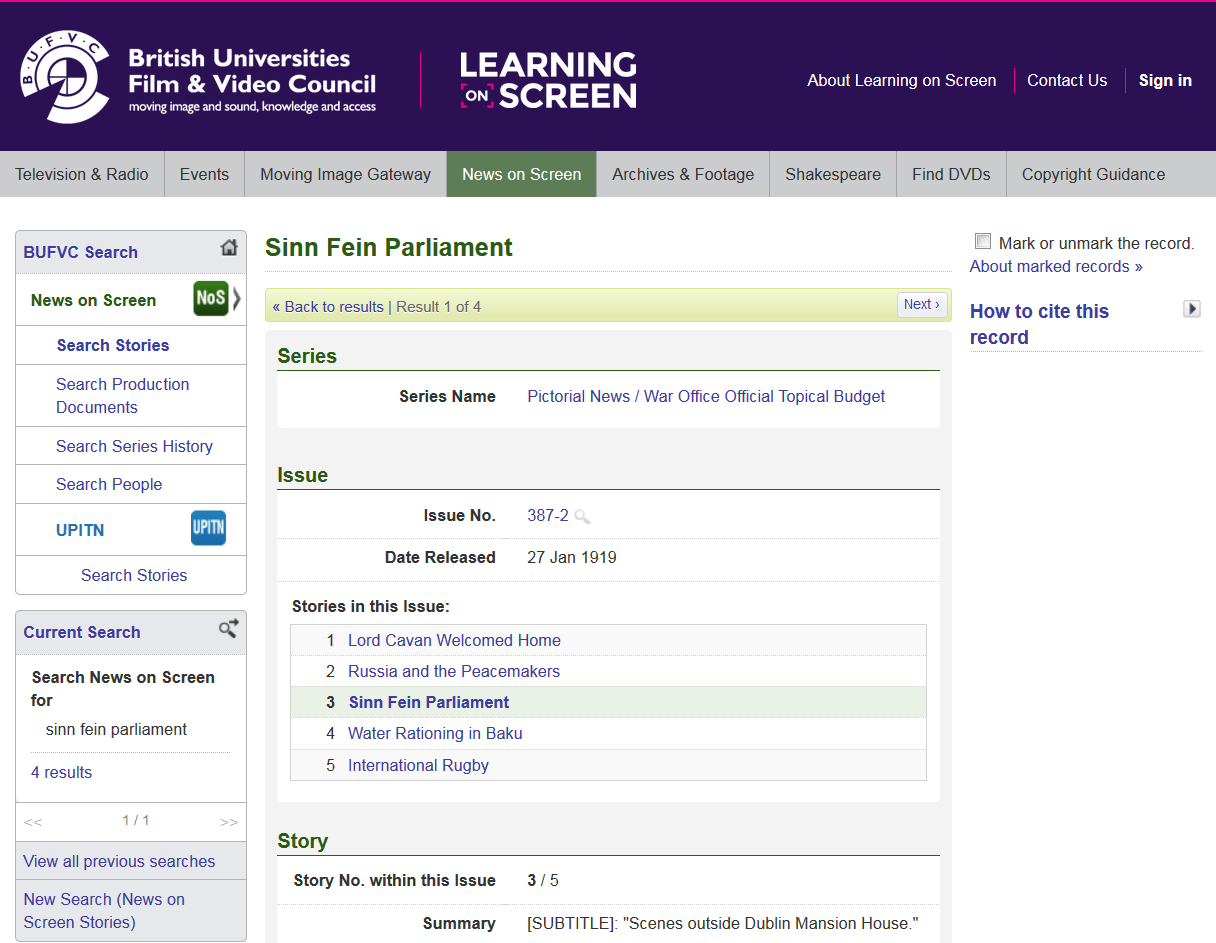
Task: Click the blue UPITN badge icon
Action: [208, 528]
